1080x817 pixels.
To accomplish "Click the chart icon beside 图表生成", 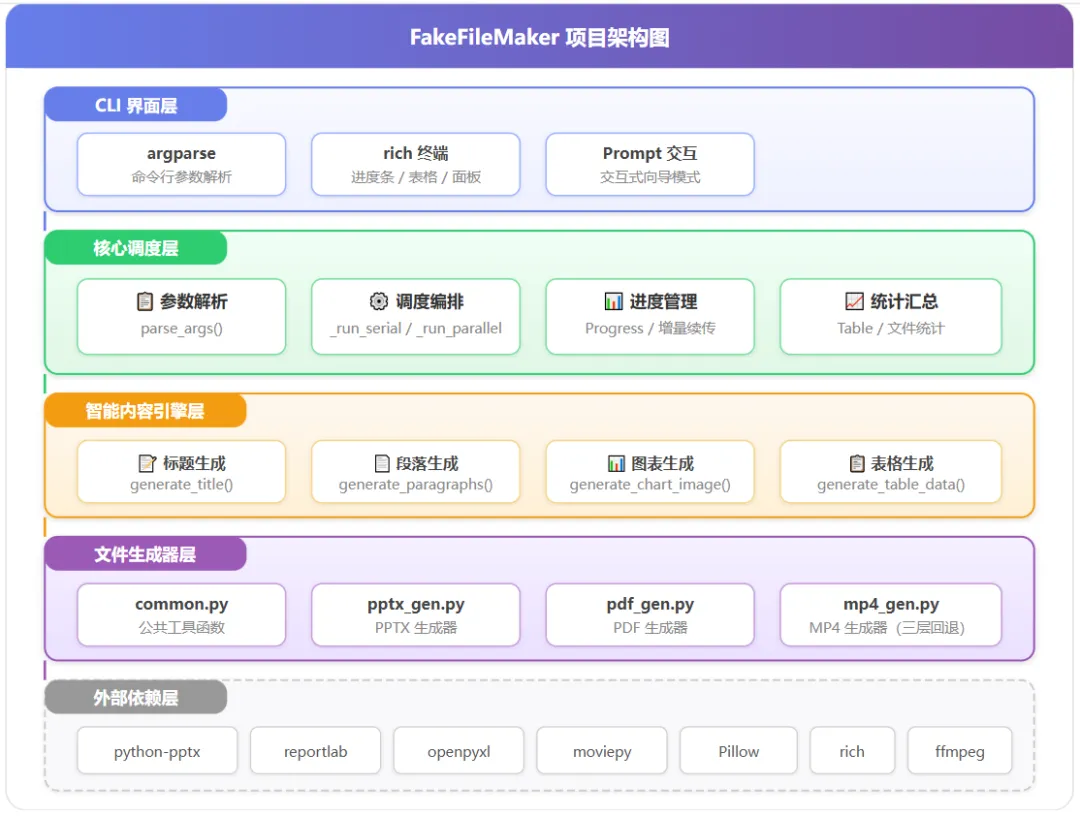I will click(x=616, y=464).
